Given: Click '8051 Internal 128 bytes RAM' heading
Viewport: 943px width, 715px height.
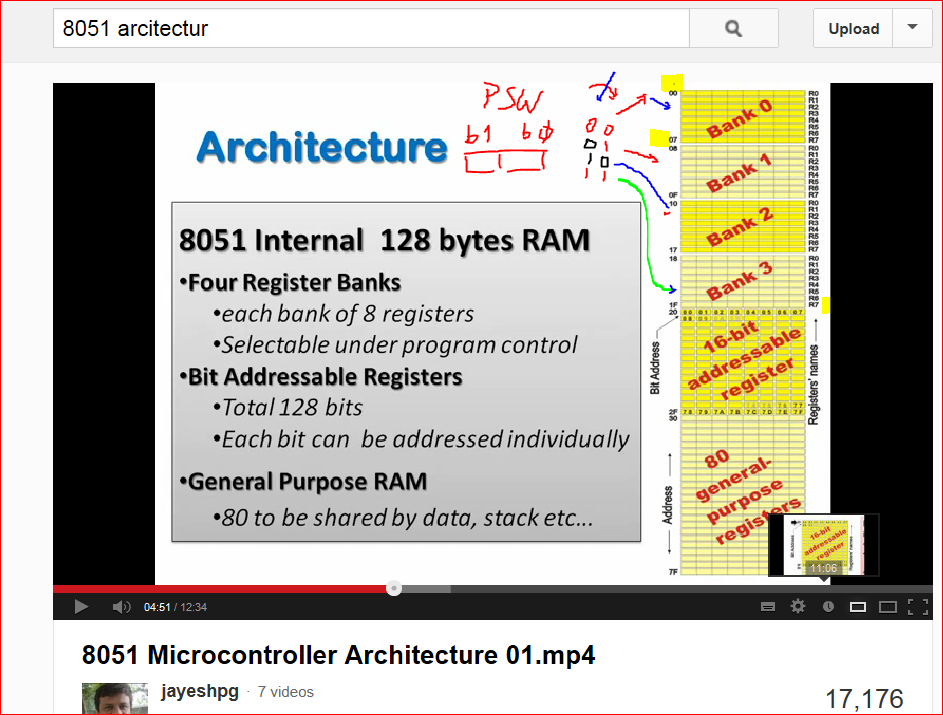Looking at the screenshot, I should point(384,241).
